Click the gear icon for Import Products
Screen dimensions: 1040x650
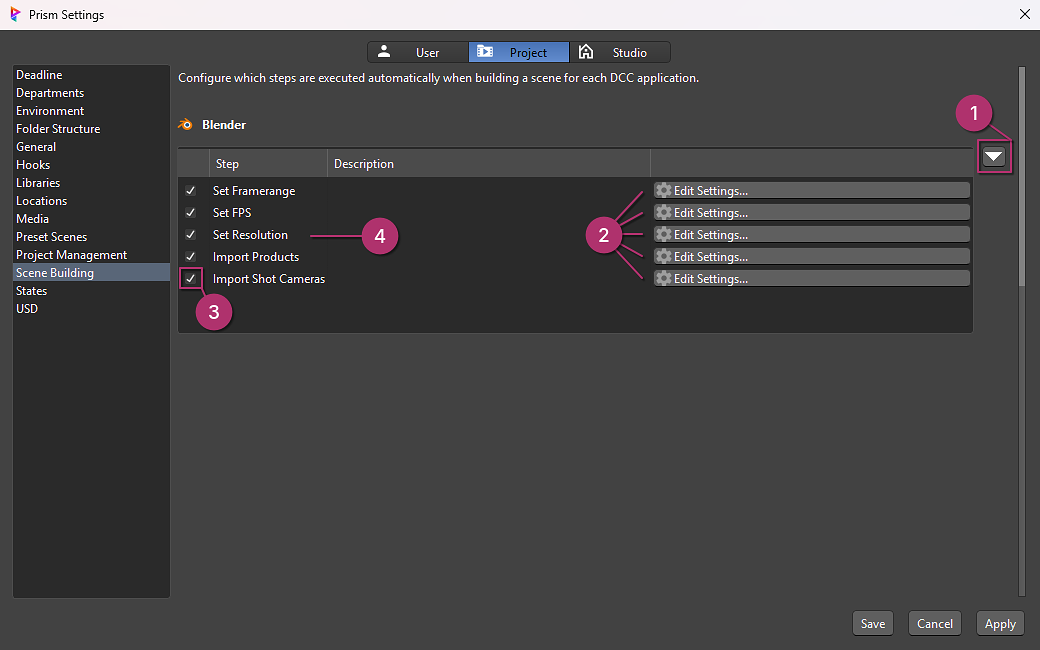click(663, 256)
